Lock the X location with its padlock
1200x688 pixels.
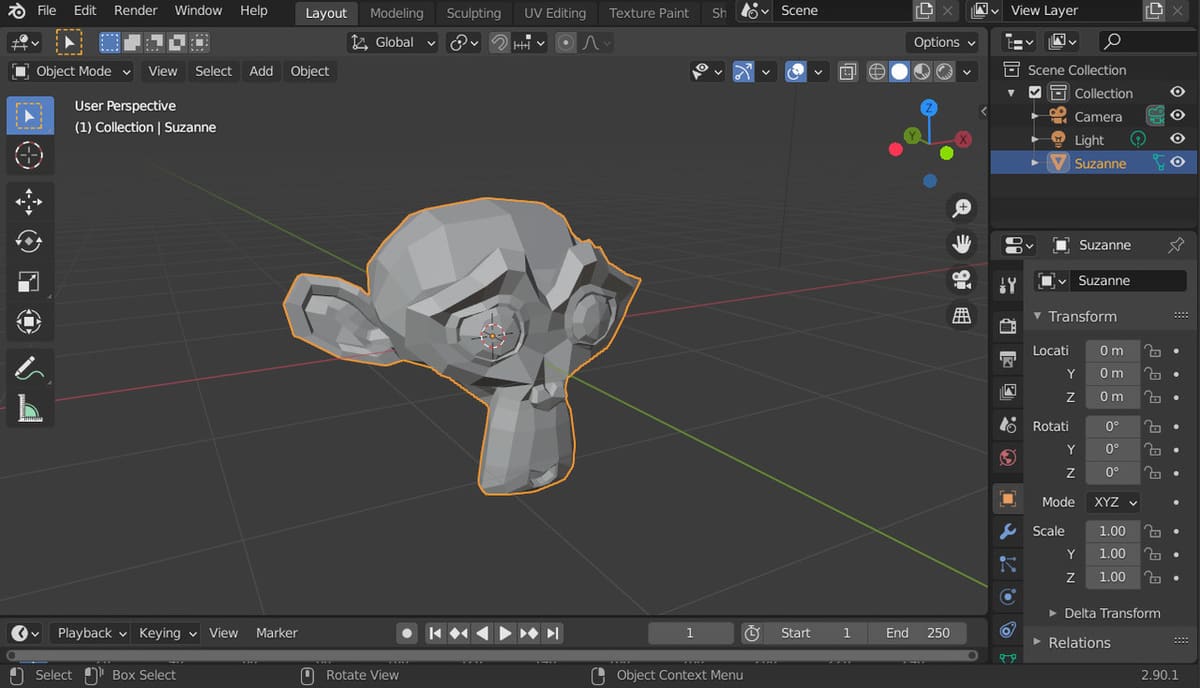pyautogui.click(x=1152, y=351)
